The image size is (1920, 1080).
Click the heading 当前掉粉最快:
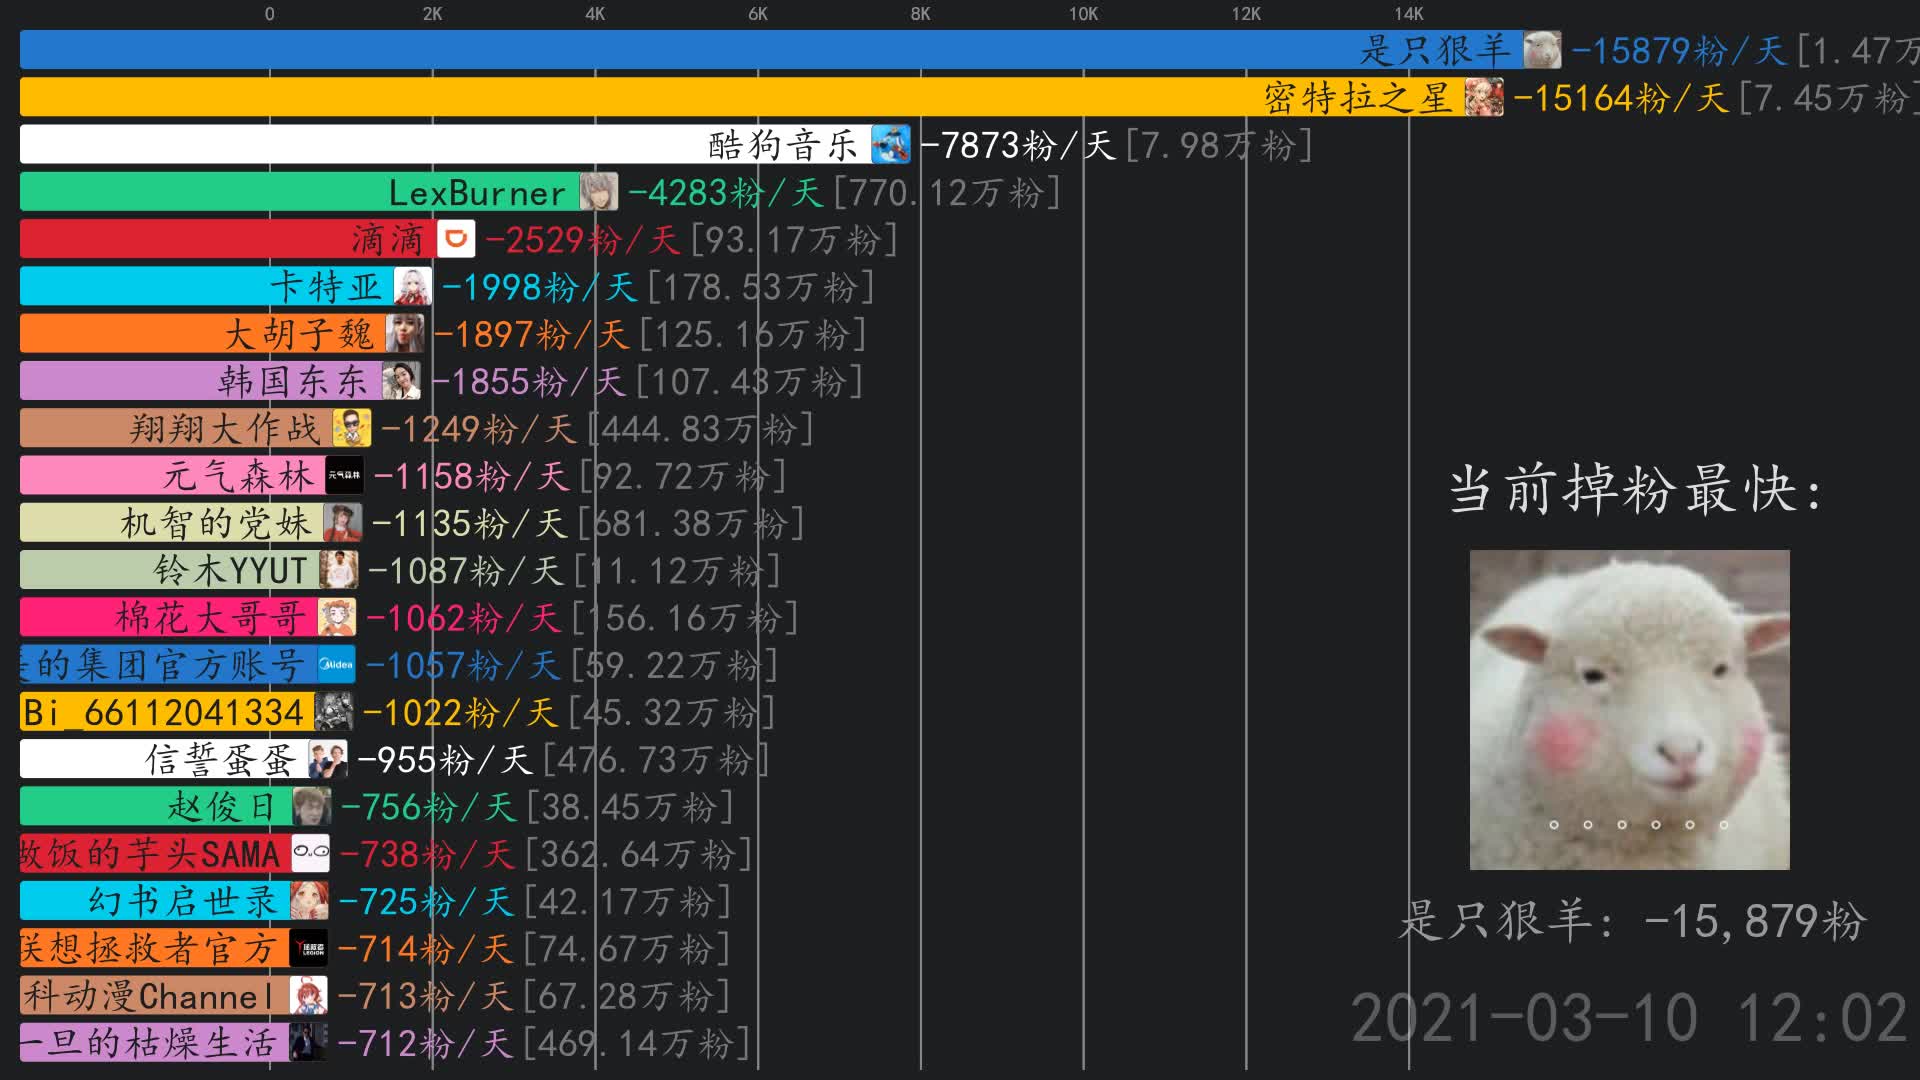coord(1636,489)
